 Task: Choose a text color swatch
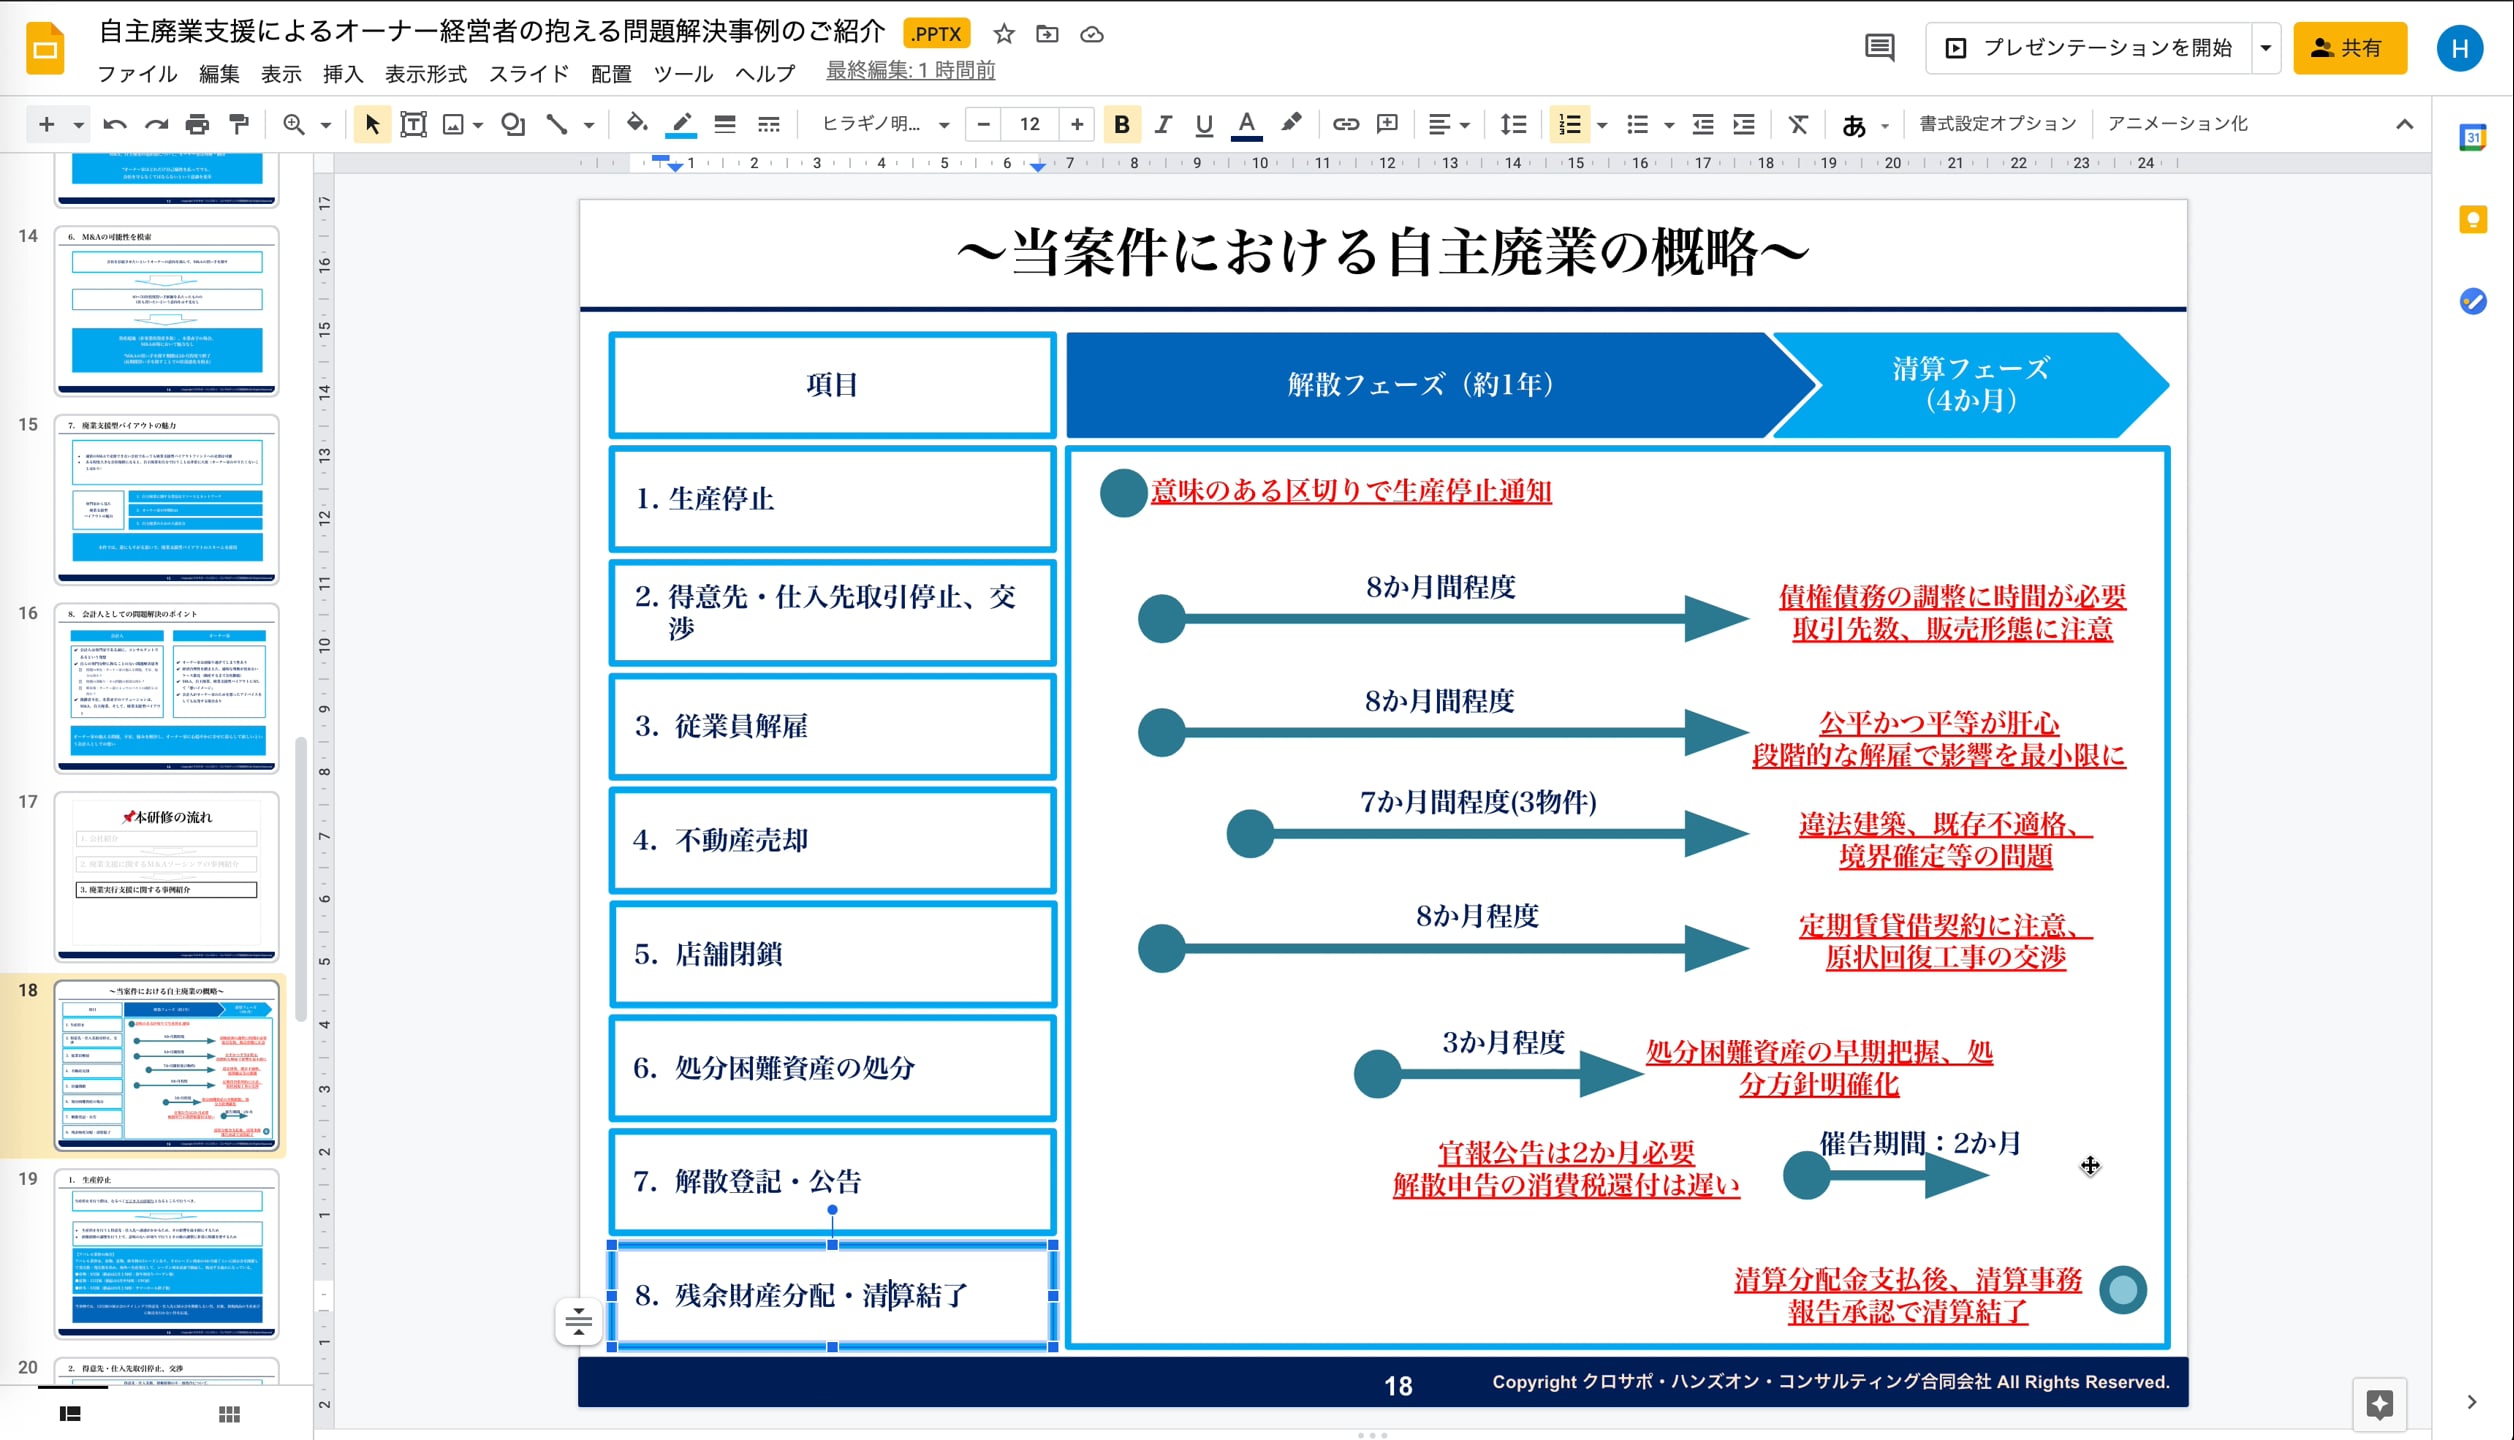coord(1246,124)
